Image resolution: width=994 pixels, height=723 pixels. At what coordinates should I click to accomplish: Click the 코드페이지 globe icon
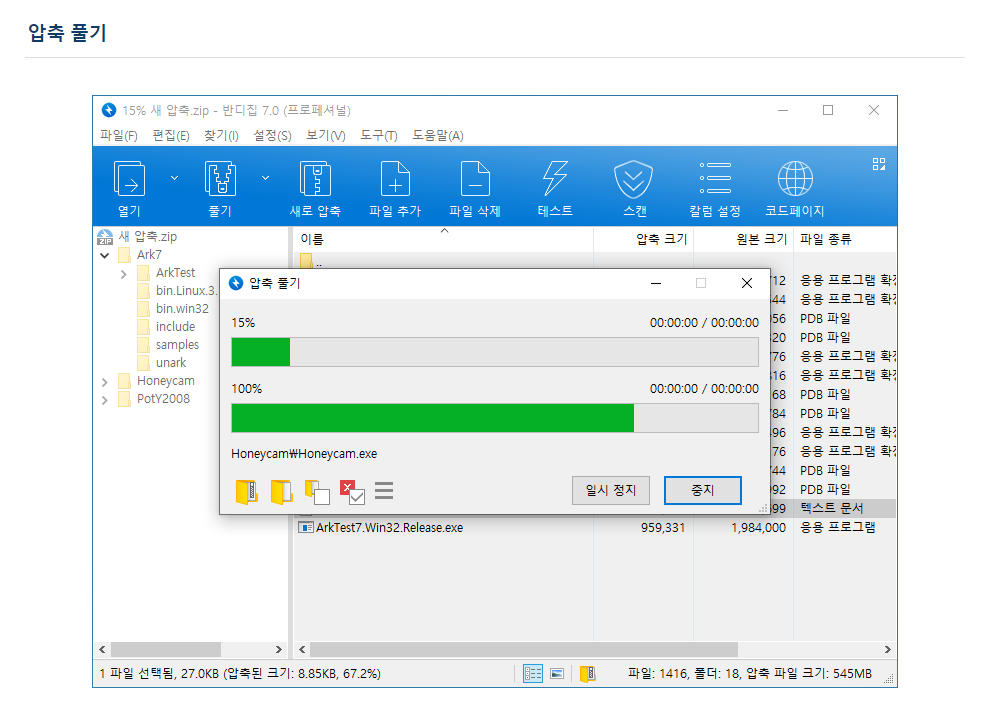[795, 179]
